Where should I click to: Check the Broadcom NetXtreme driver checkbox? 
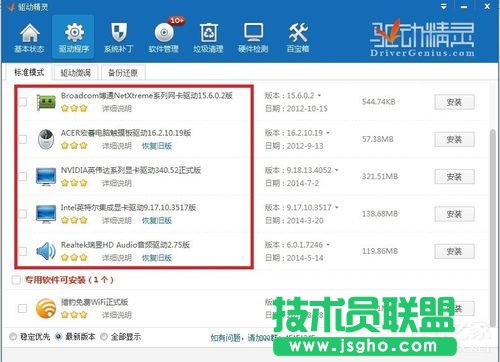22,102
